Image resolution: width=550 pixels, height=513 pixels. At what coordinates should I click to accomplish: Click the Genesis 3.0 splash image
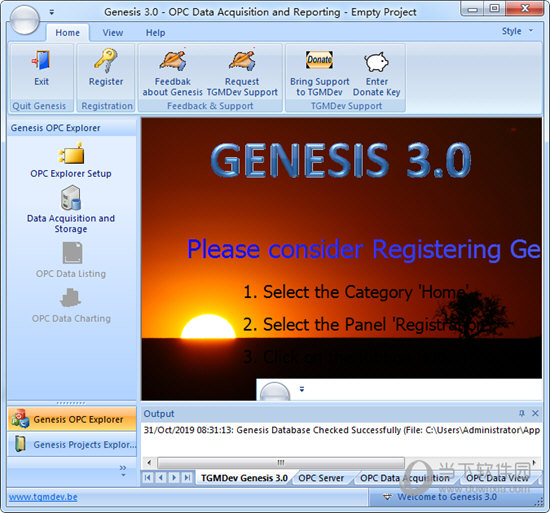(x=341, y=259)
